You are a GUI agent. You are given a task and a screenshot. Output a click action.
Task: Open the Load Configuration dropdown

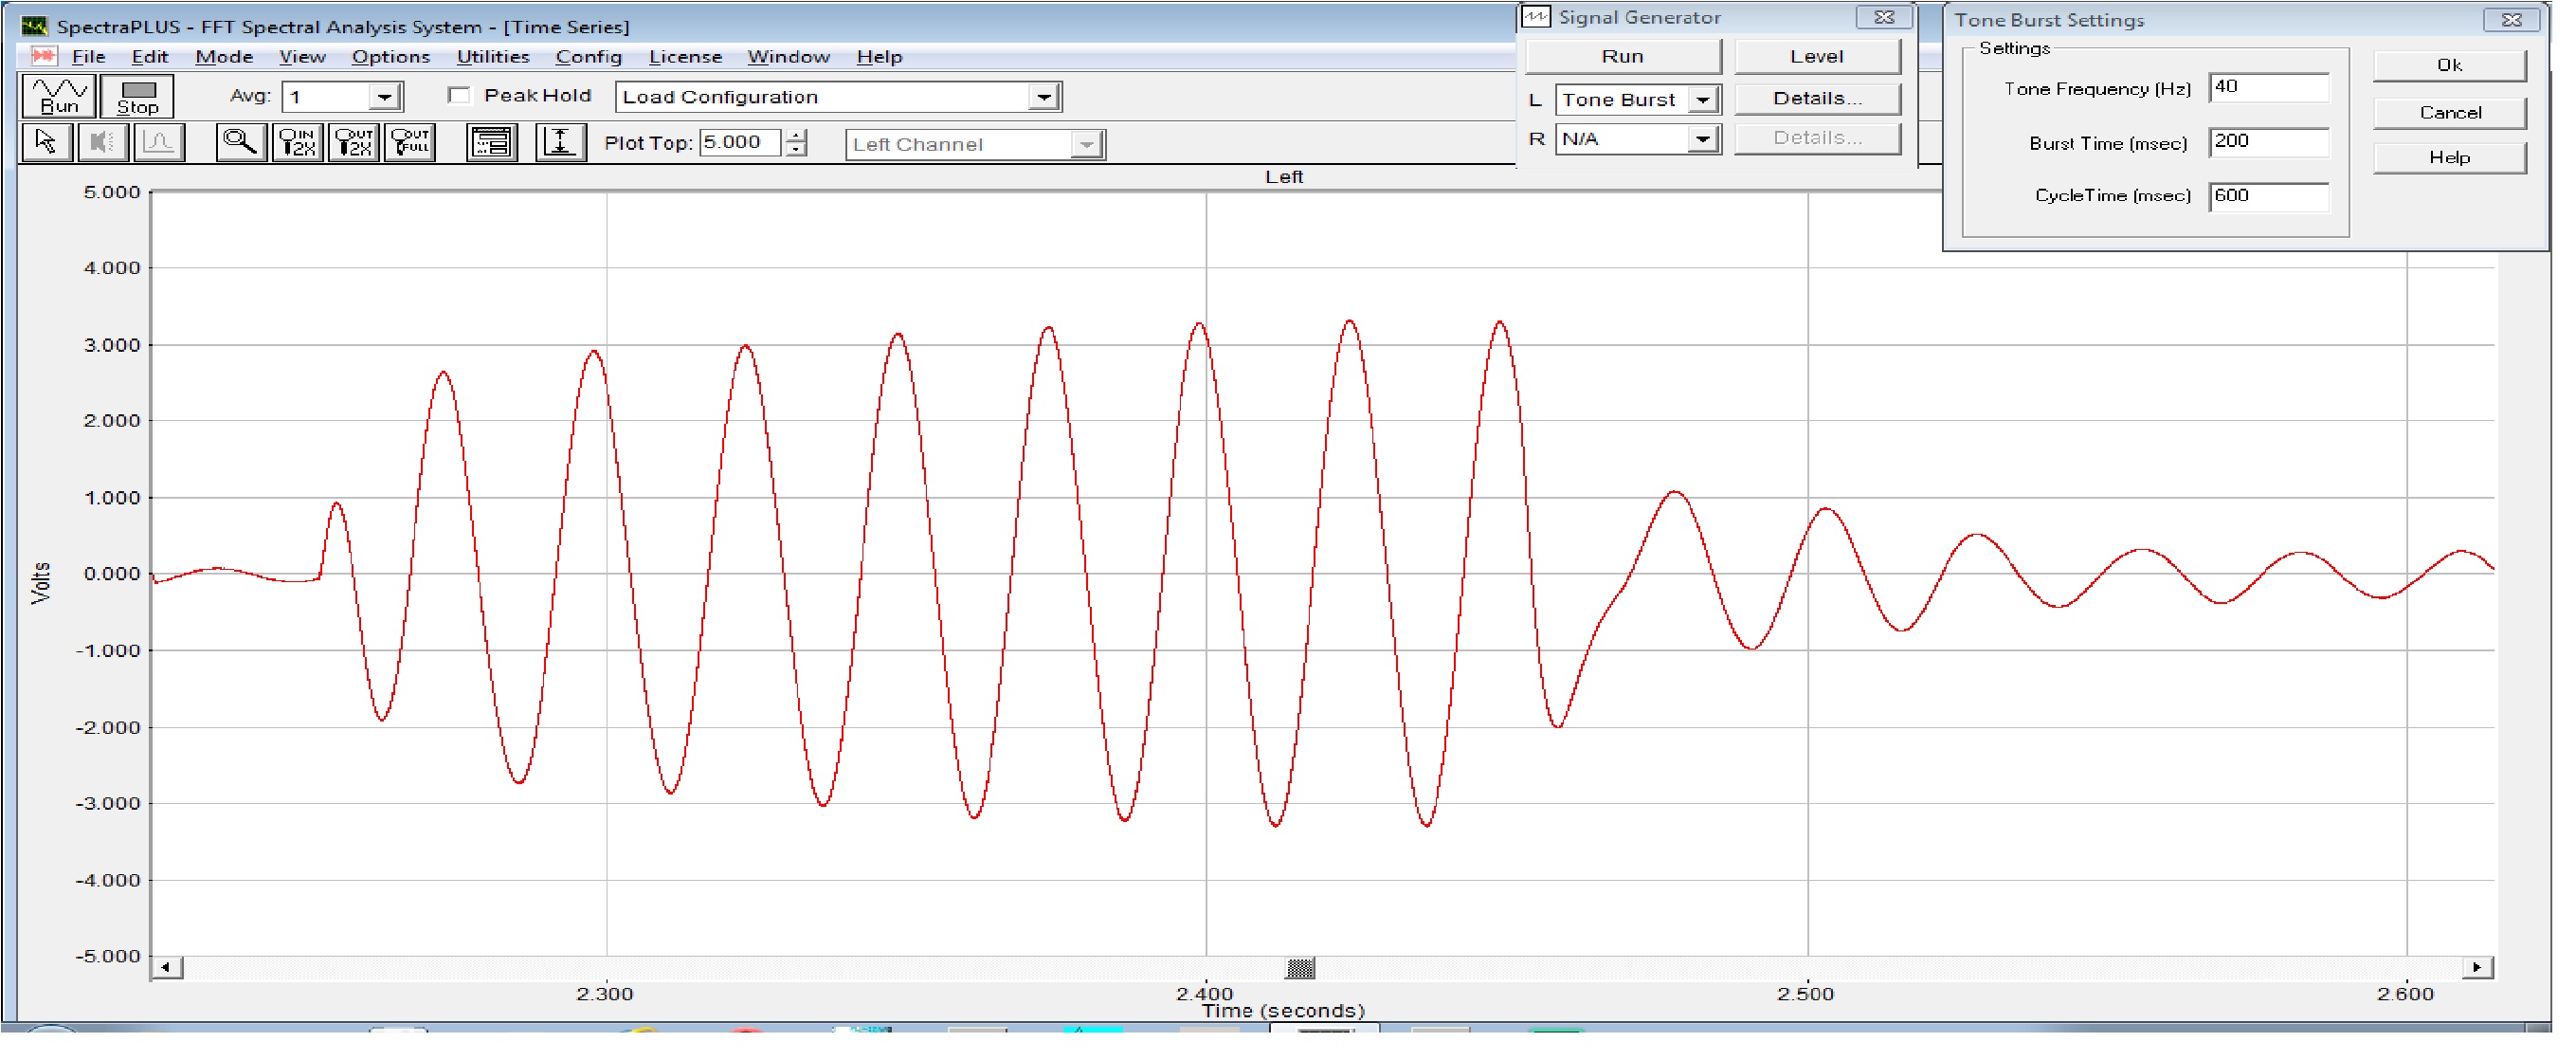pos(1043,97)
